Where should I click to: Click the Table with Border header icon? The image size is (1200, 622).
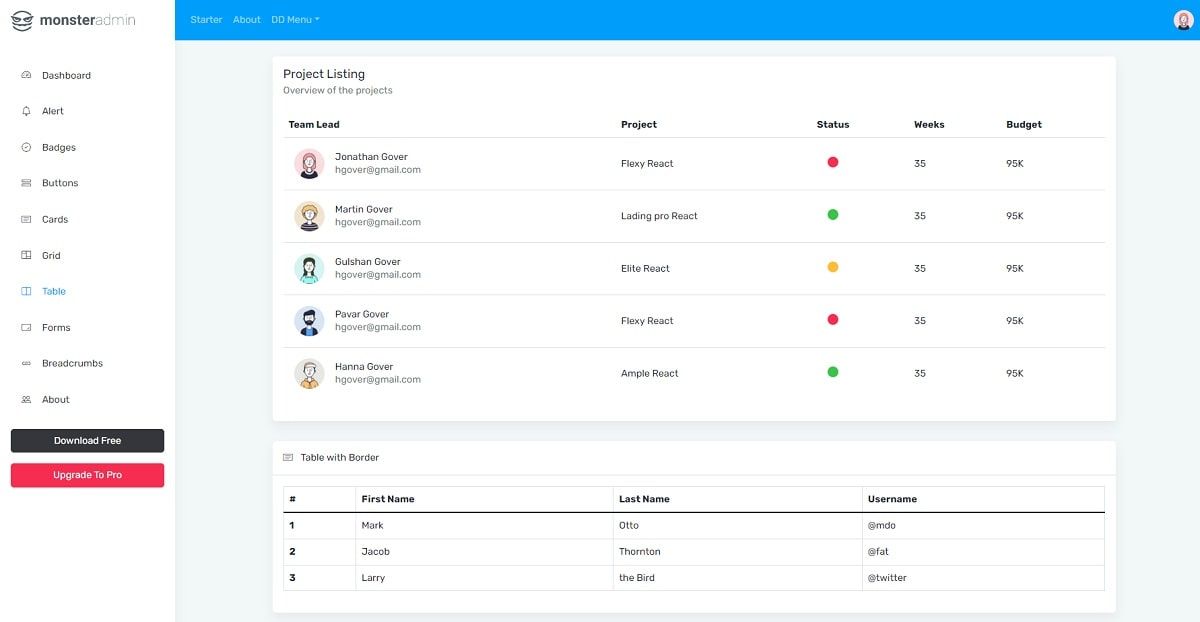tap(290, 457)
